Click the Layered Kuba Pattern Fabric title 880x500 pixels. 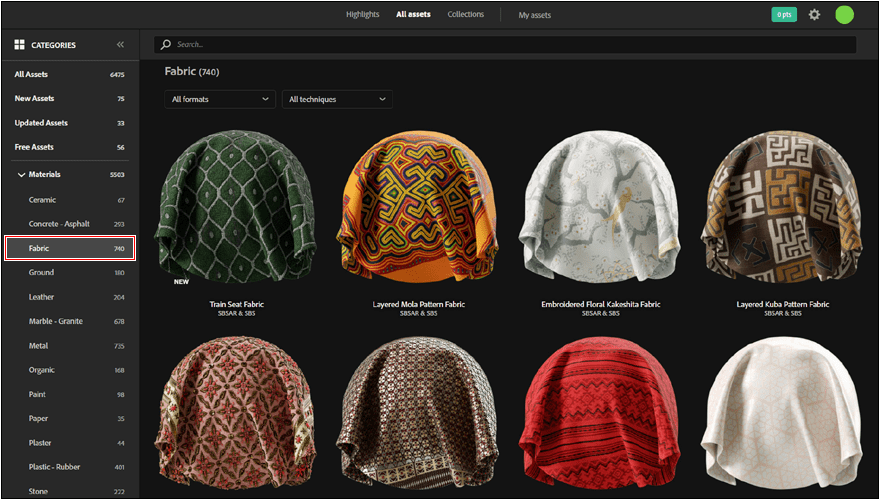click(x=782, y=304)
